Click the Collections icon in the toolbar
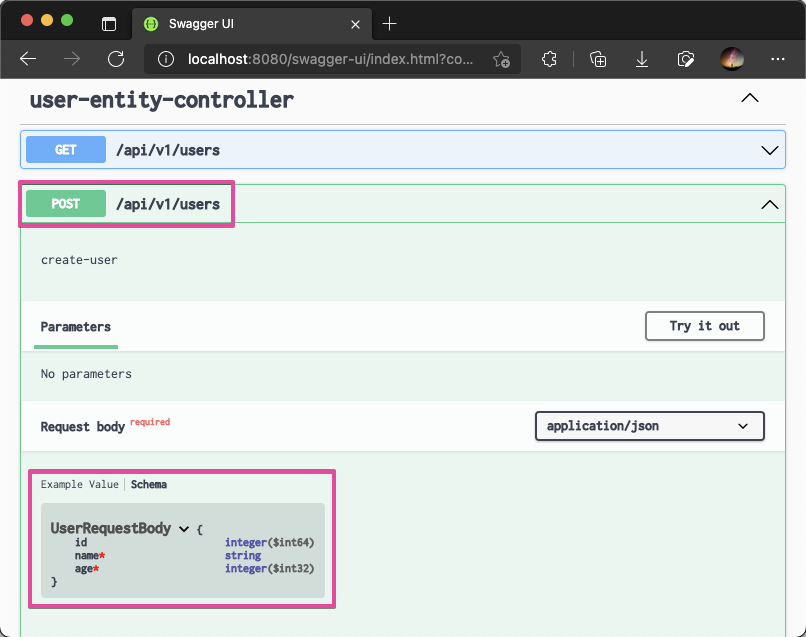 pyautogui.click(x=597, y=59)
